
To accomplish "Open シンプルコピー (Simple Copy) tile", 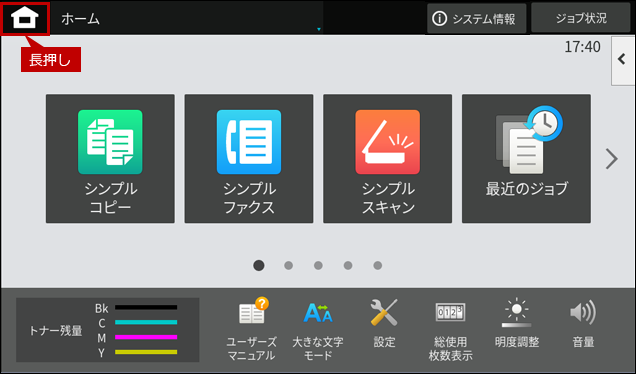I will click(110, 159).
